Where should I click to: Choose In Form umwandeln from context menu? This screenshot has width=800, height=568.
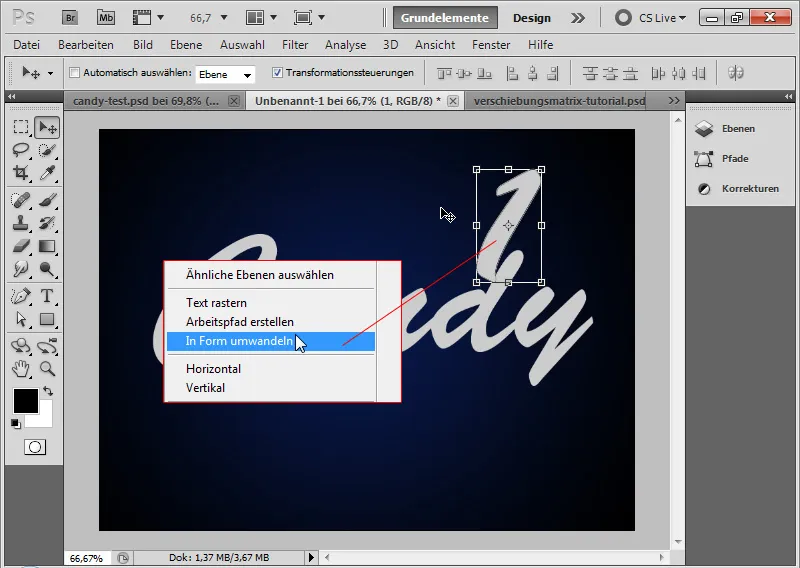click(x=271, y=341)
